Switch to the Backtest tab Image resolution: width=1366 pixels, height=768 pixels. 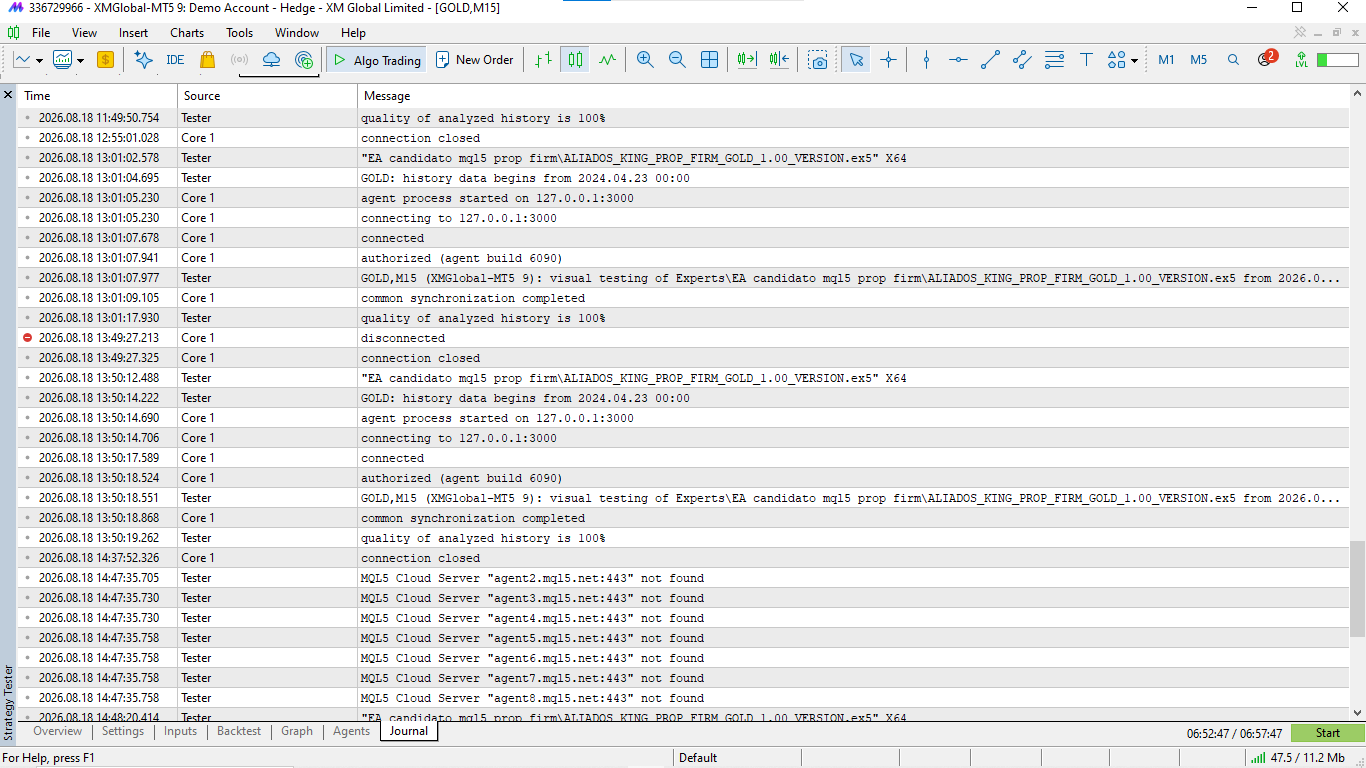[239, 731]
